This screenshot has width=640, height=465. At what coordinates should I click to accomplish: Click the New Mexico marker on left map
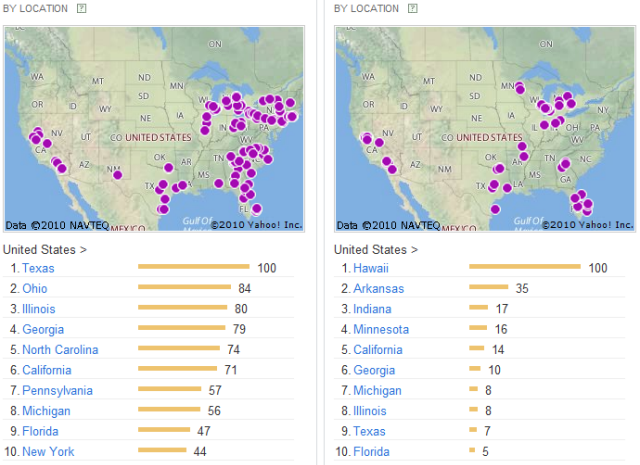[x=118, y=174]
